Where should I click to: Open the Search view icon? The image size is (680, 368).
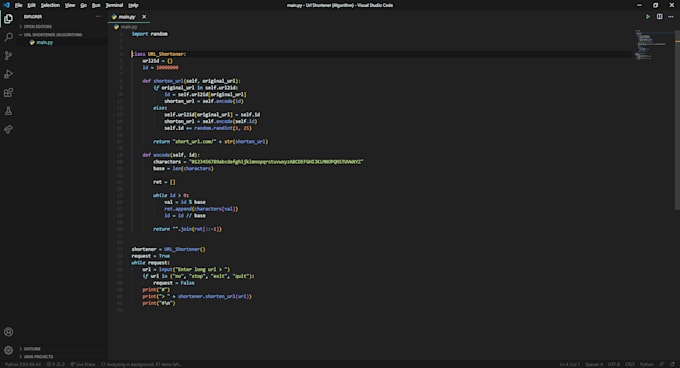[x=8, y=37]
